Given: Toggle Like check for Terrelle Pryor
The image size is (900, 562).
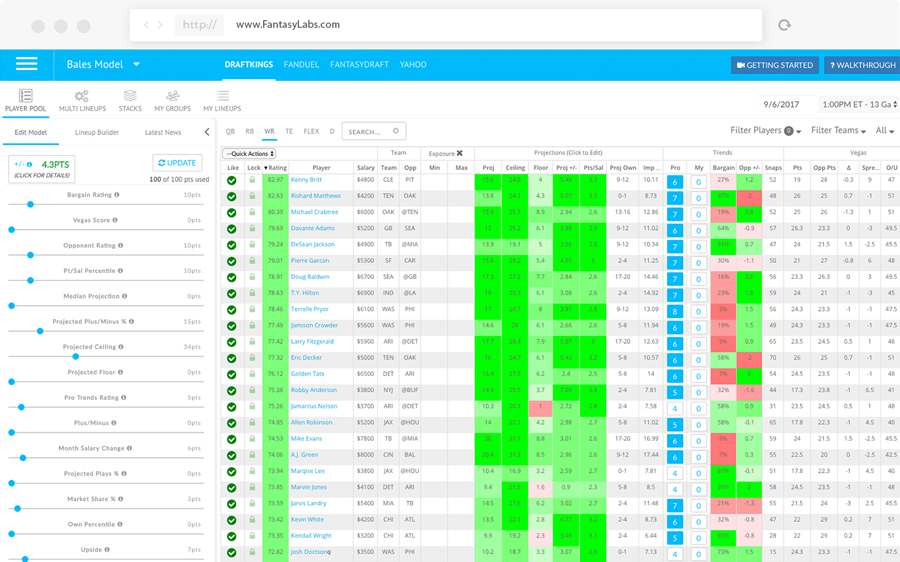Looking at the screenshot, I should pos(231,309).
